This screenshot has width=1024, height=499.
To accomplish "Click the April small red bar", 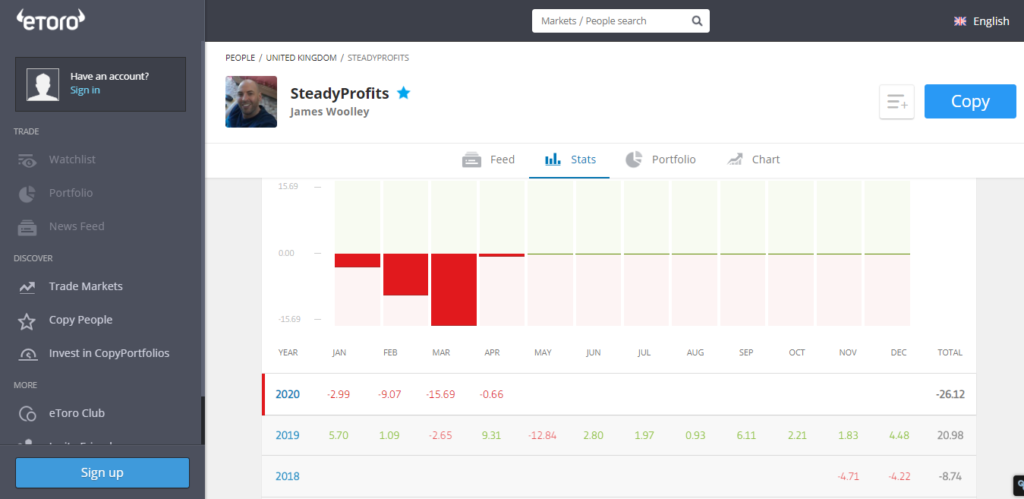I will pos(502,255).
